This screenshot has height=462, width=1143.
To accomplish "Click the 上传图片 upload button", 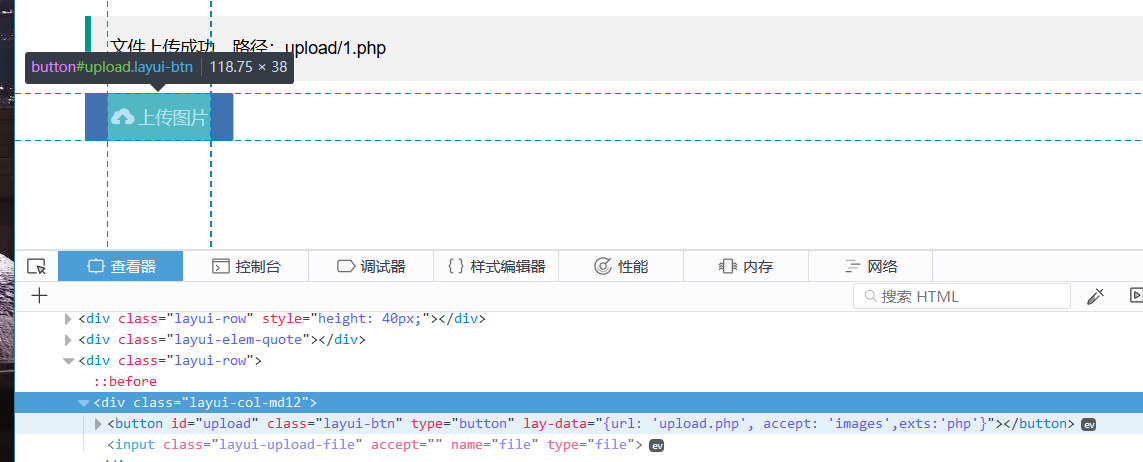I will click(x=159, y=117).
